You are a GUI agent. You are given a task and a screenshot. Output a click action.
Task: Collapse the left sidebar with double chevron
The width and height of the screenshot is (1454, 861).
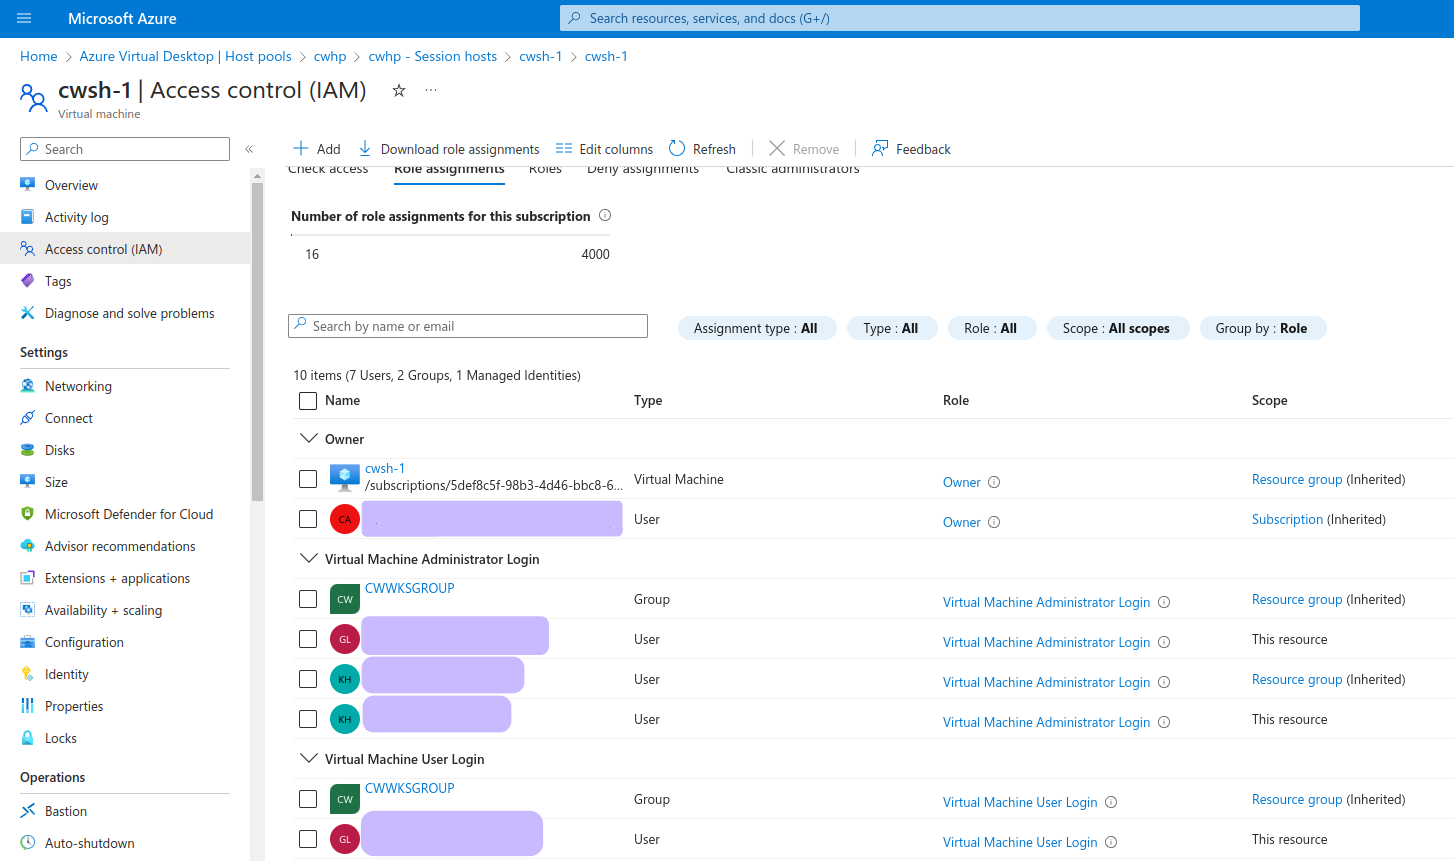point(249,149)
